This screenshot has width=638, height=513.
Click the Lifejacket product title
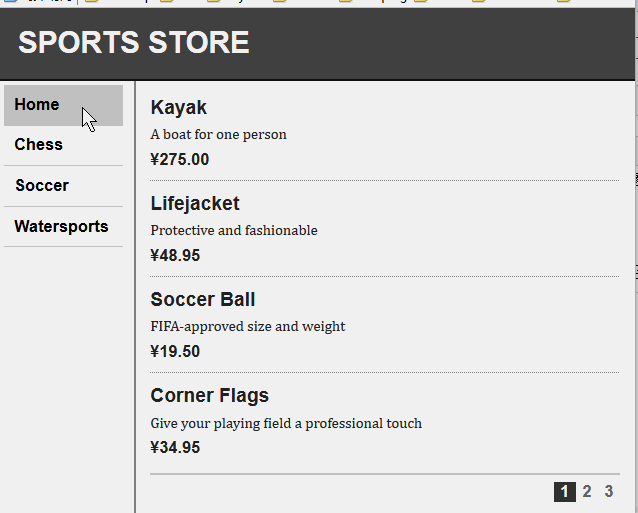(x=195, y=204)
